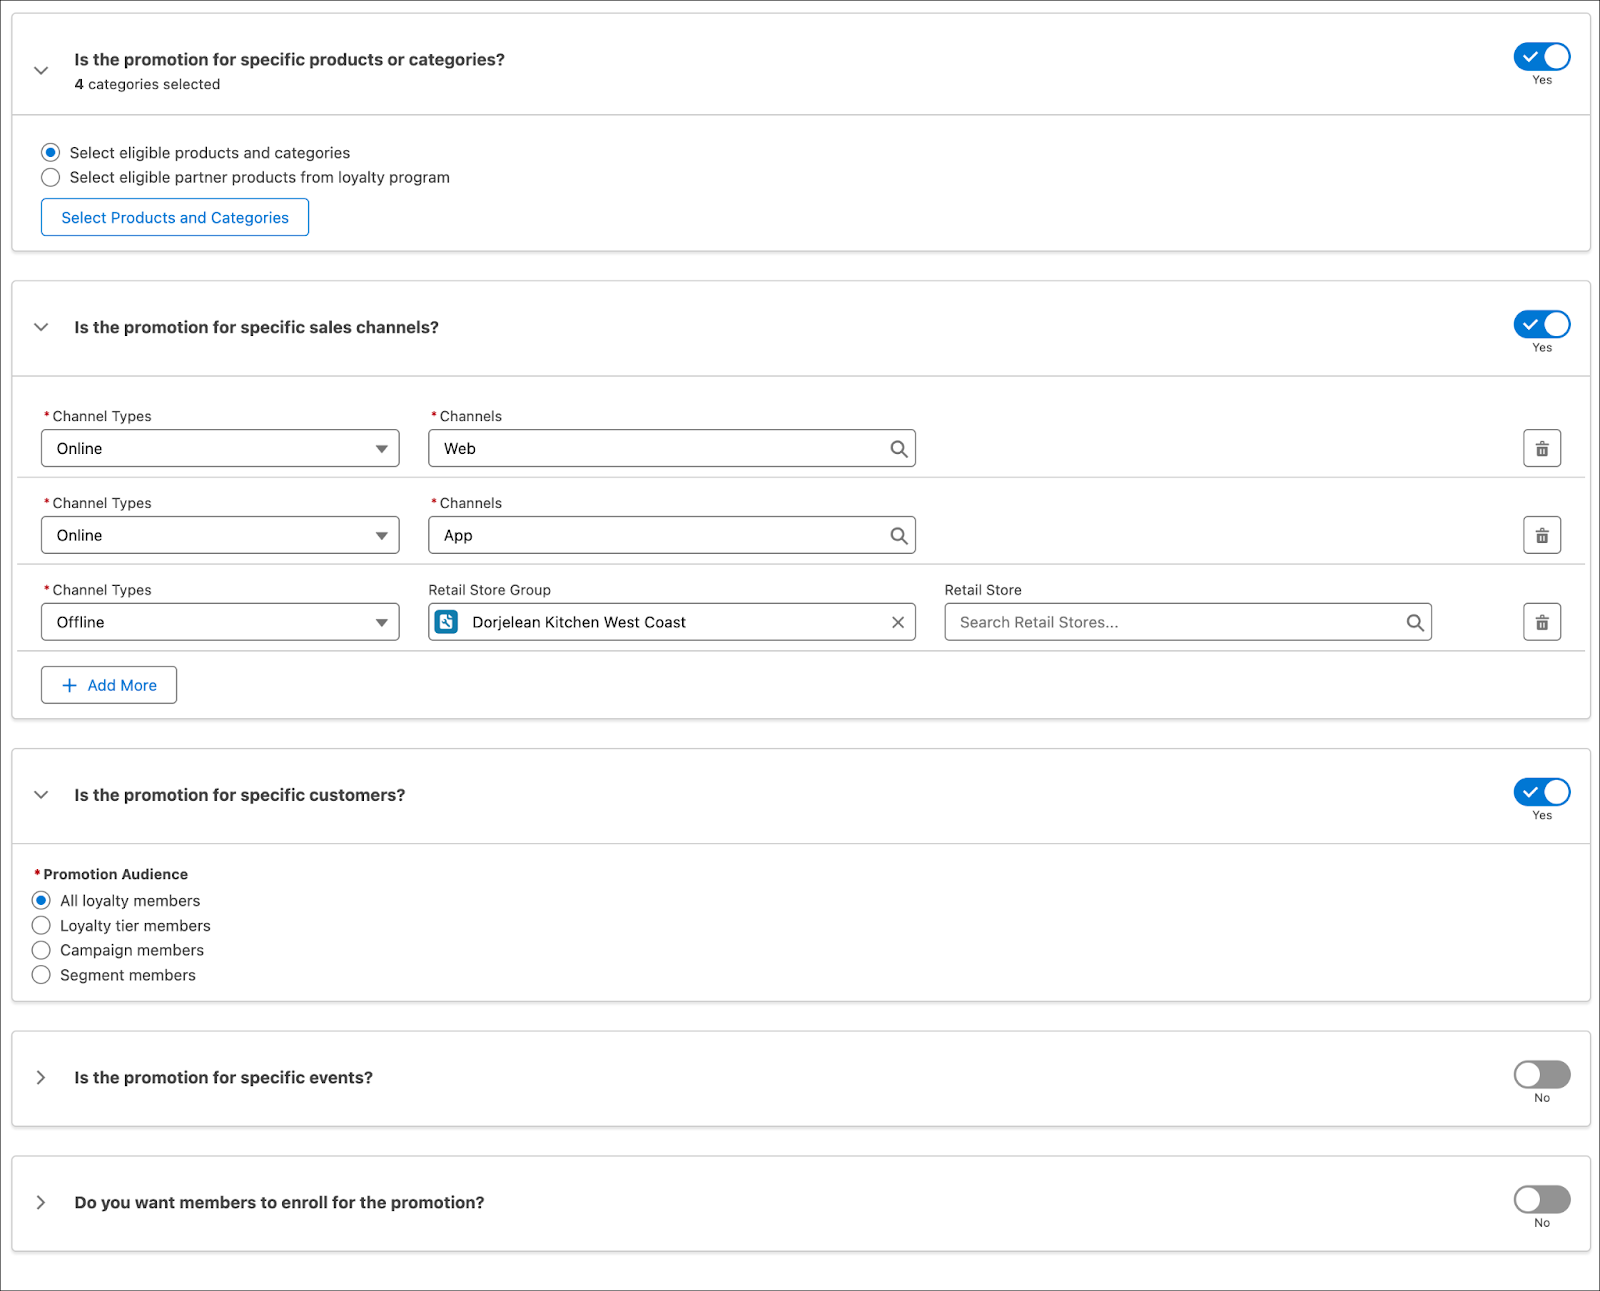
Task: Delete the Offline channel row with the trash icon
Action: pyautogui.click(x=1542, y=621)
